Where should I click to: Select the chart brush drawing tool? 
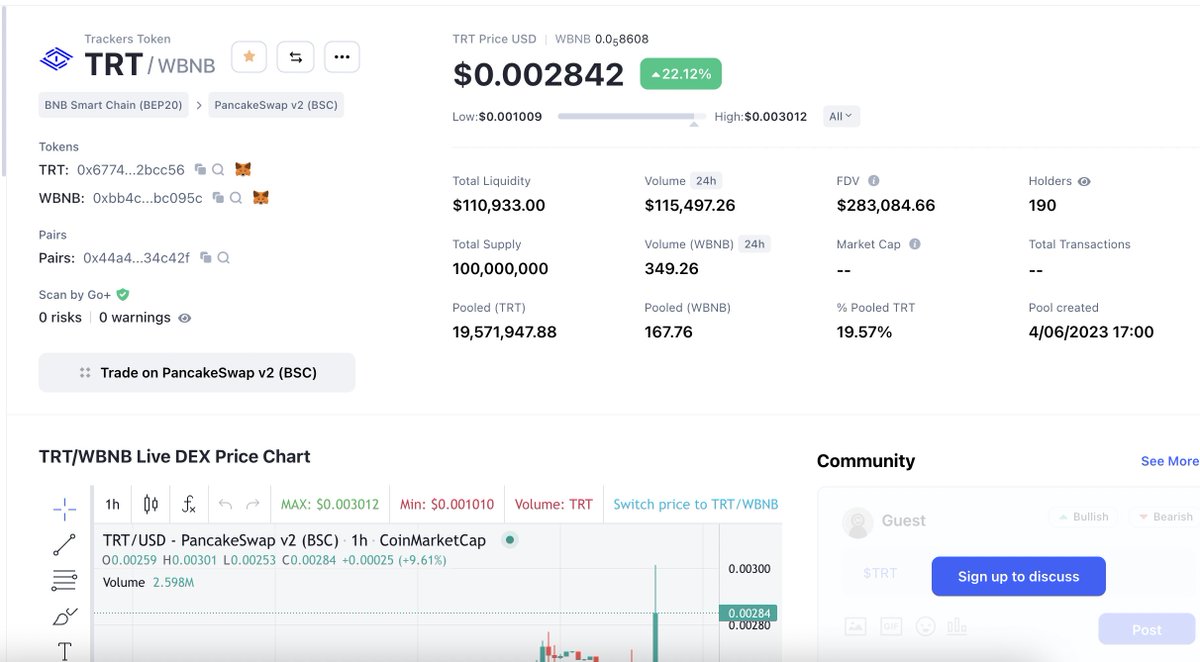[64, 616]
